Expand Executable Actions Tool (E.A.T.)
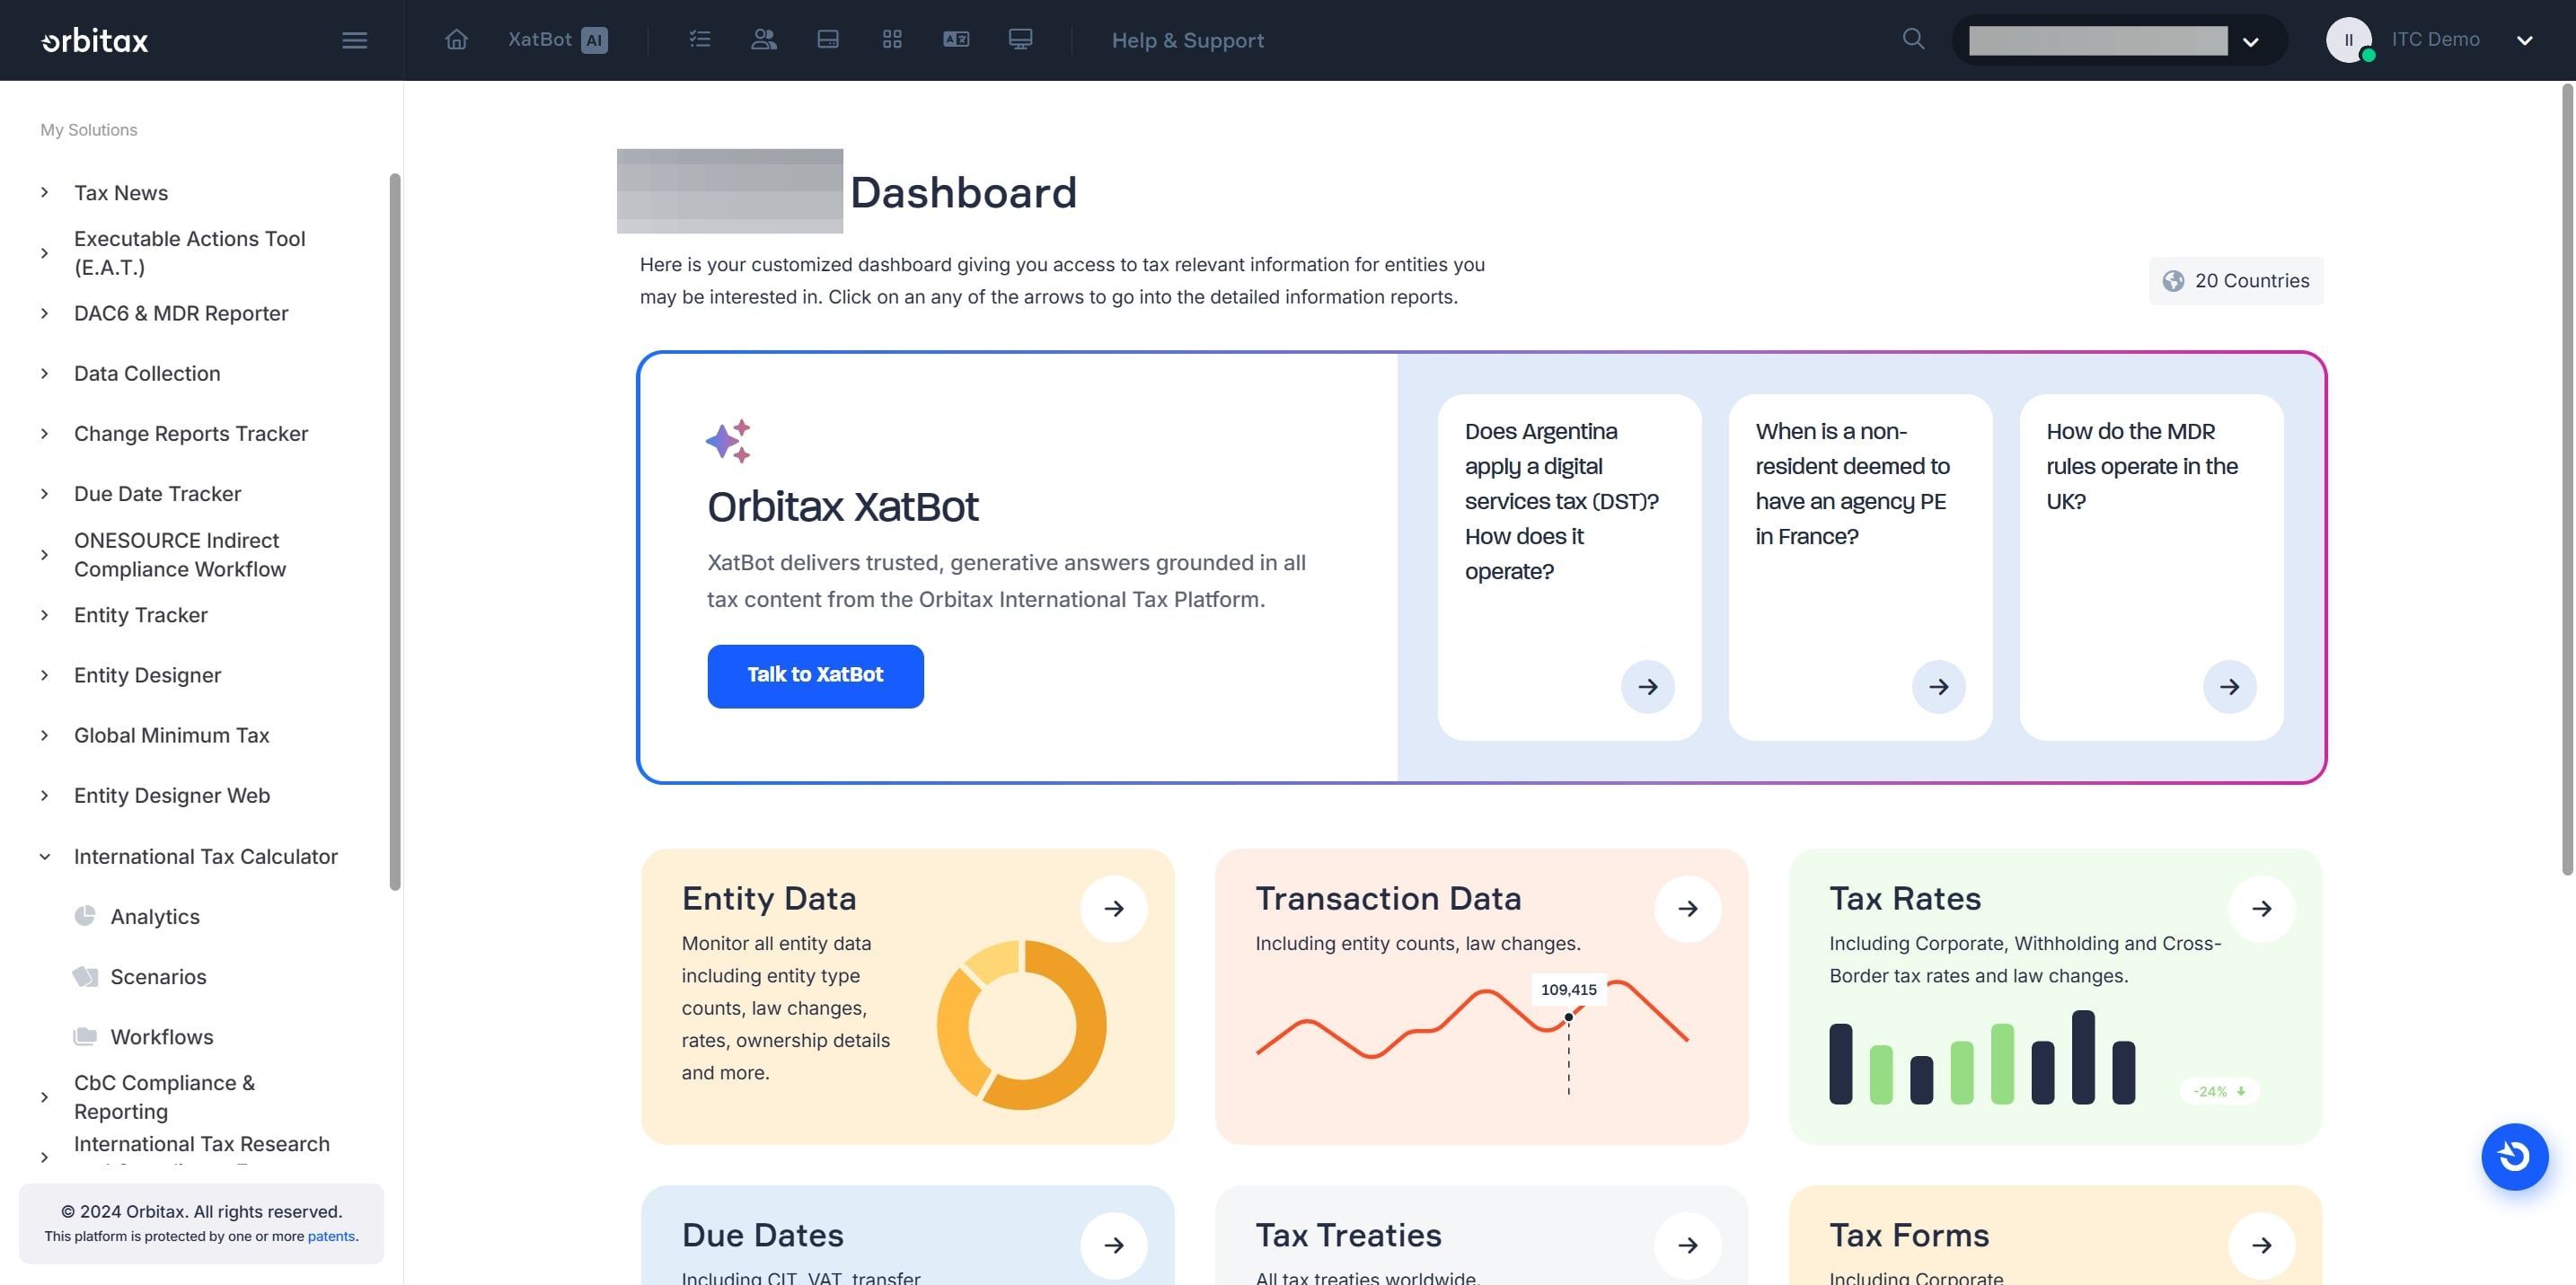This screenshot has height=1285, width=2576. click(45, 253)
